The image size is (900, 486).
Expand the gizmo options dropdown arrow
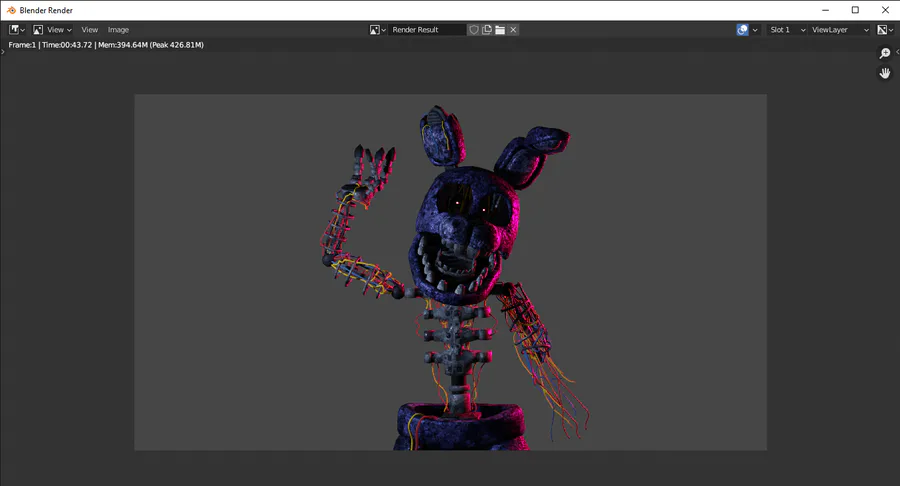point(755,30)
